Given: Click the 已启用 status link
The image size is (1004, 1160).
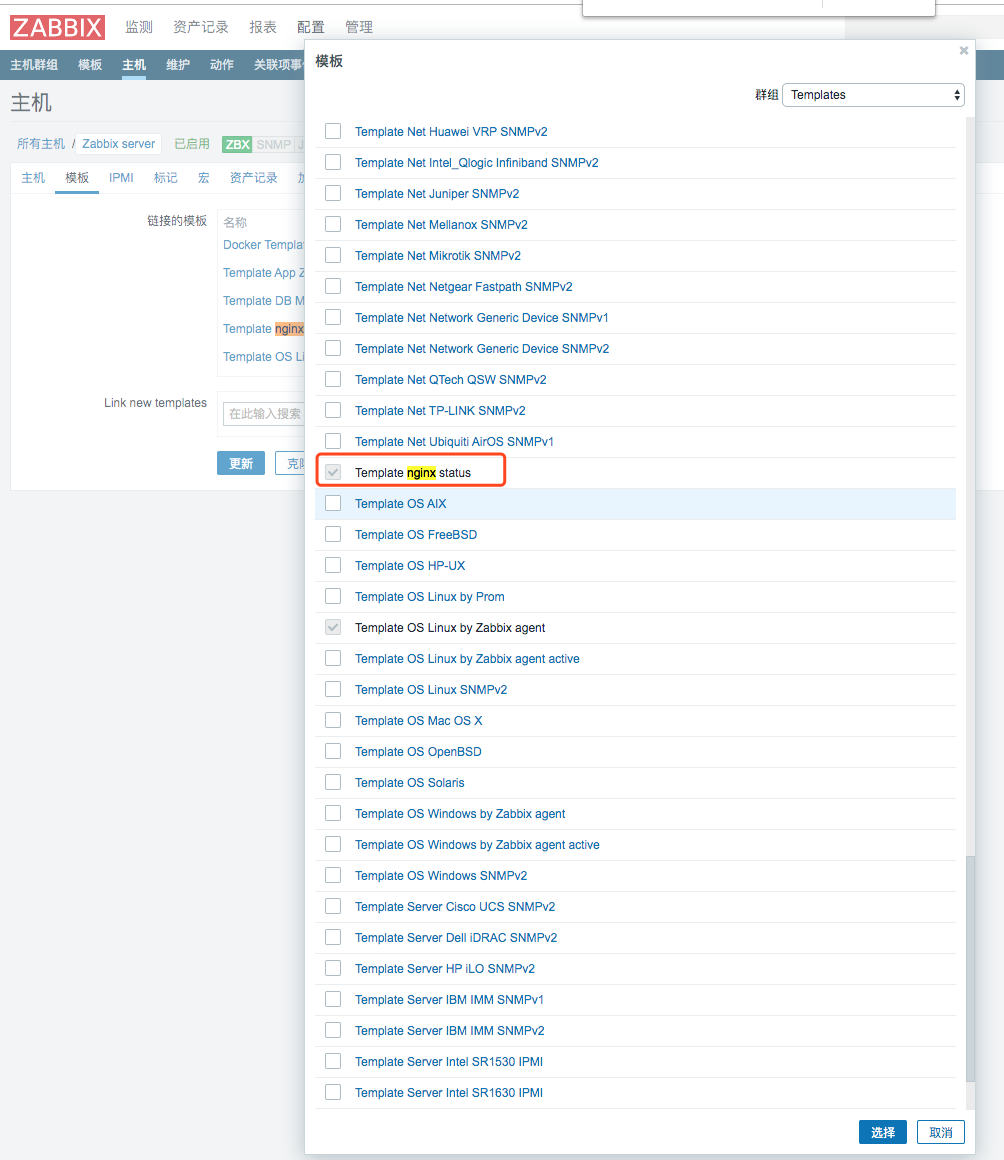Looking at the screenshot, I should click(192, 144).
